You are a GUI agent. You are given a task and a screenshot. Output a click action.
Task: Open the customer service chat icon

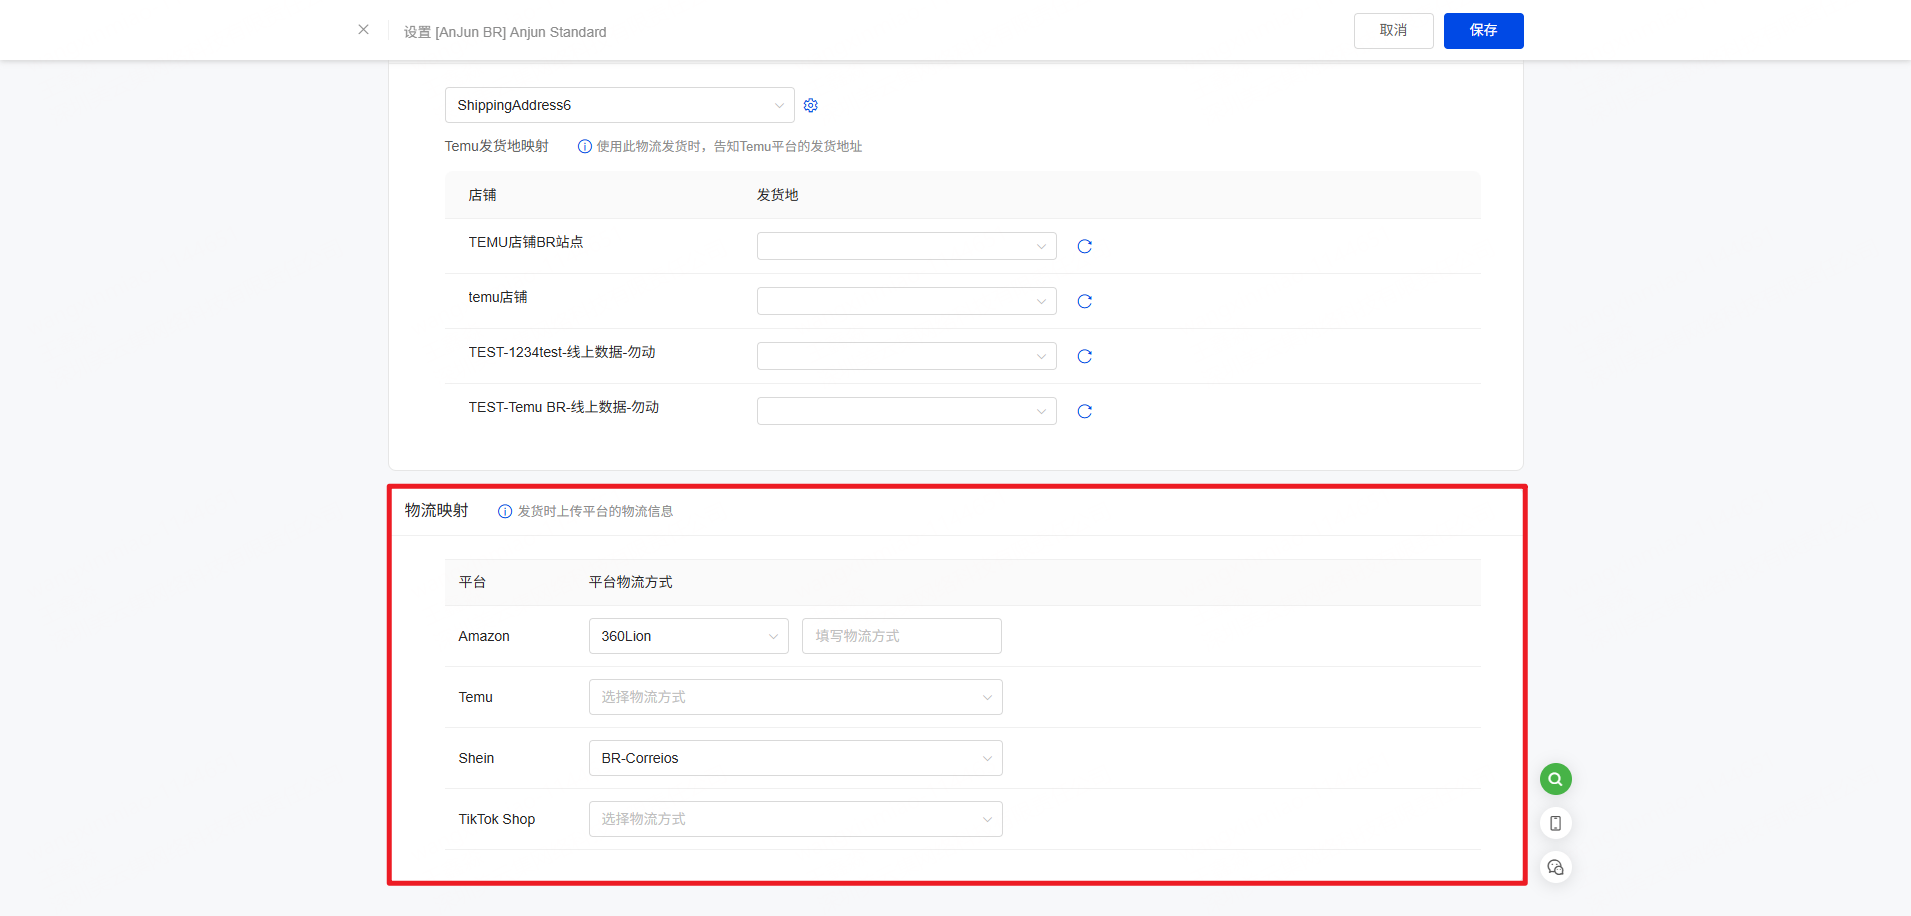click(x=1555, y=867)
